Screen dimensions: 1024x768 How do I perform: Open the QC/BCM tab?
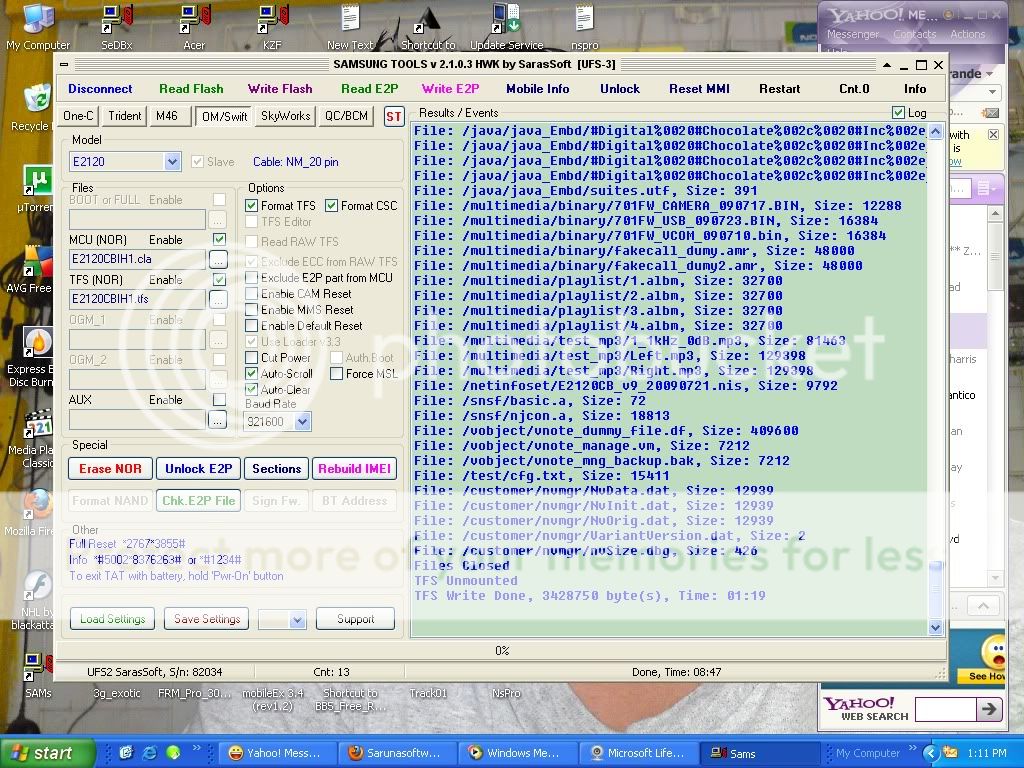(x=346, y=116)
